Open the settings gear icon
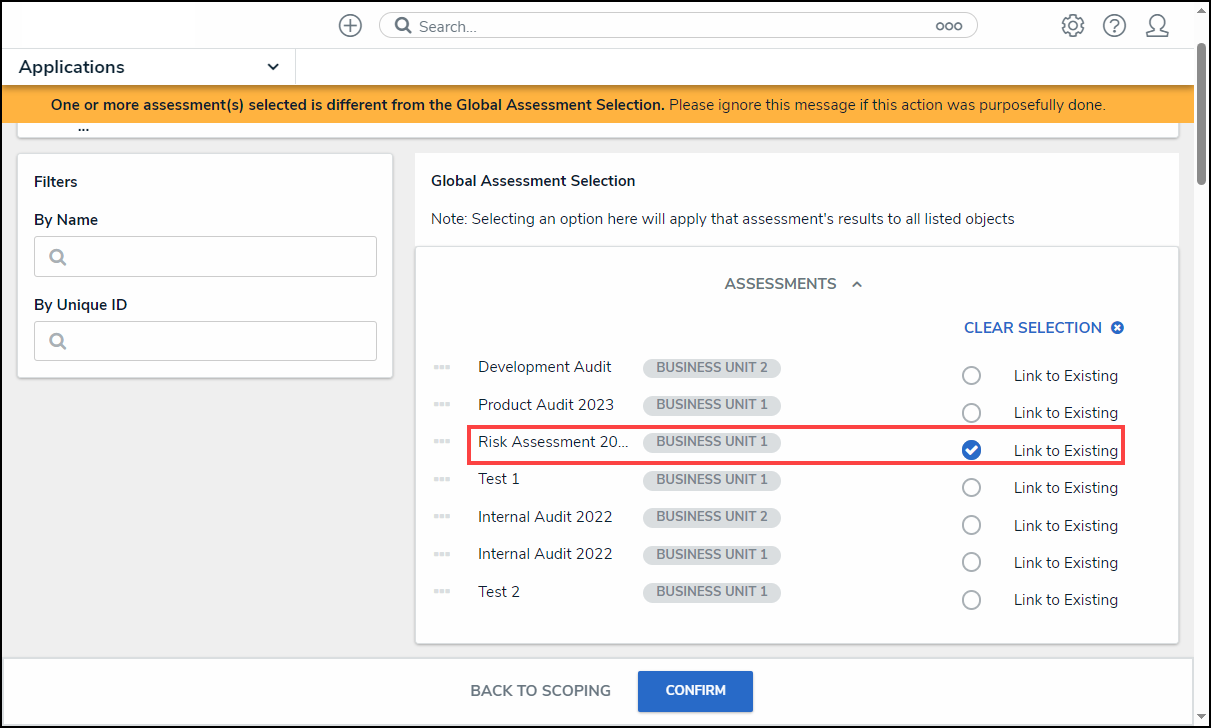The image size is (1211, 728). tap(1073, 26)
